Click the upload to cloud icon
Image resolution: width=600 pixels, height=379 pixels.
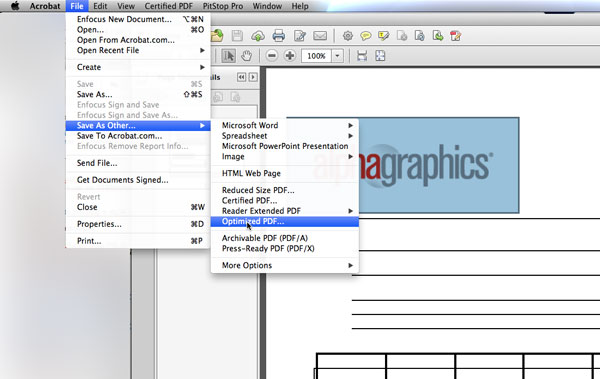(x=258, y=36)
